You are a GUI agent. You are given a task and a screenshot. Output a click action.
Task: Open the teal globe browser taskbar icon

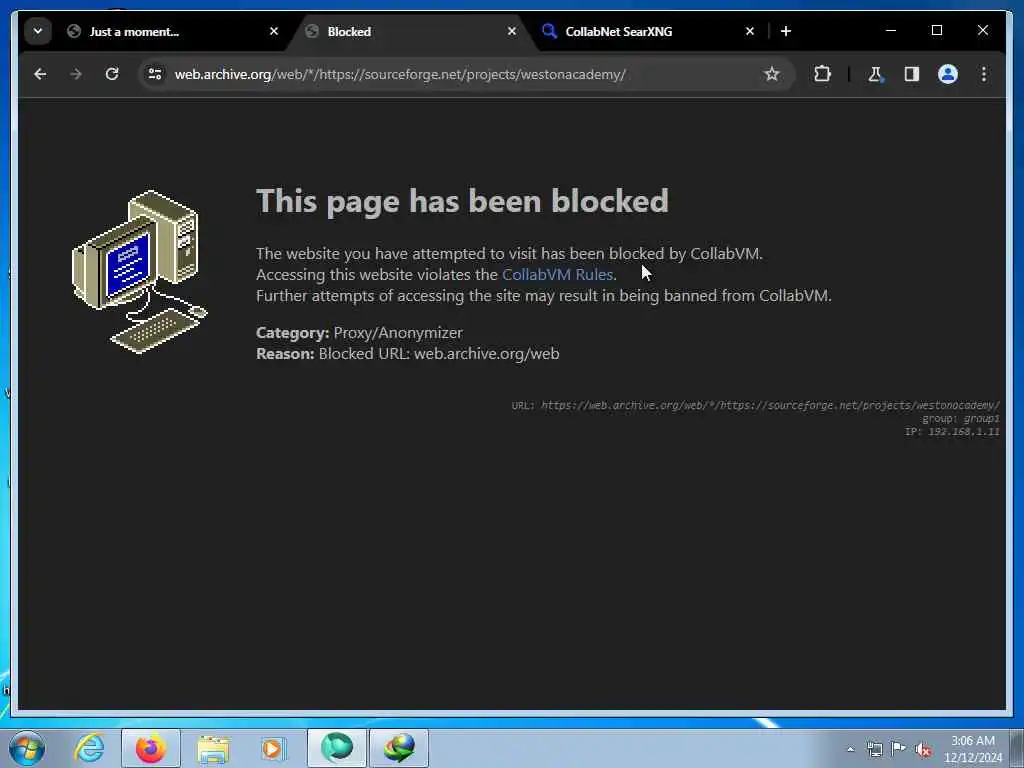(x=337, y=748)
